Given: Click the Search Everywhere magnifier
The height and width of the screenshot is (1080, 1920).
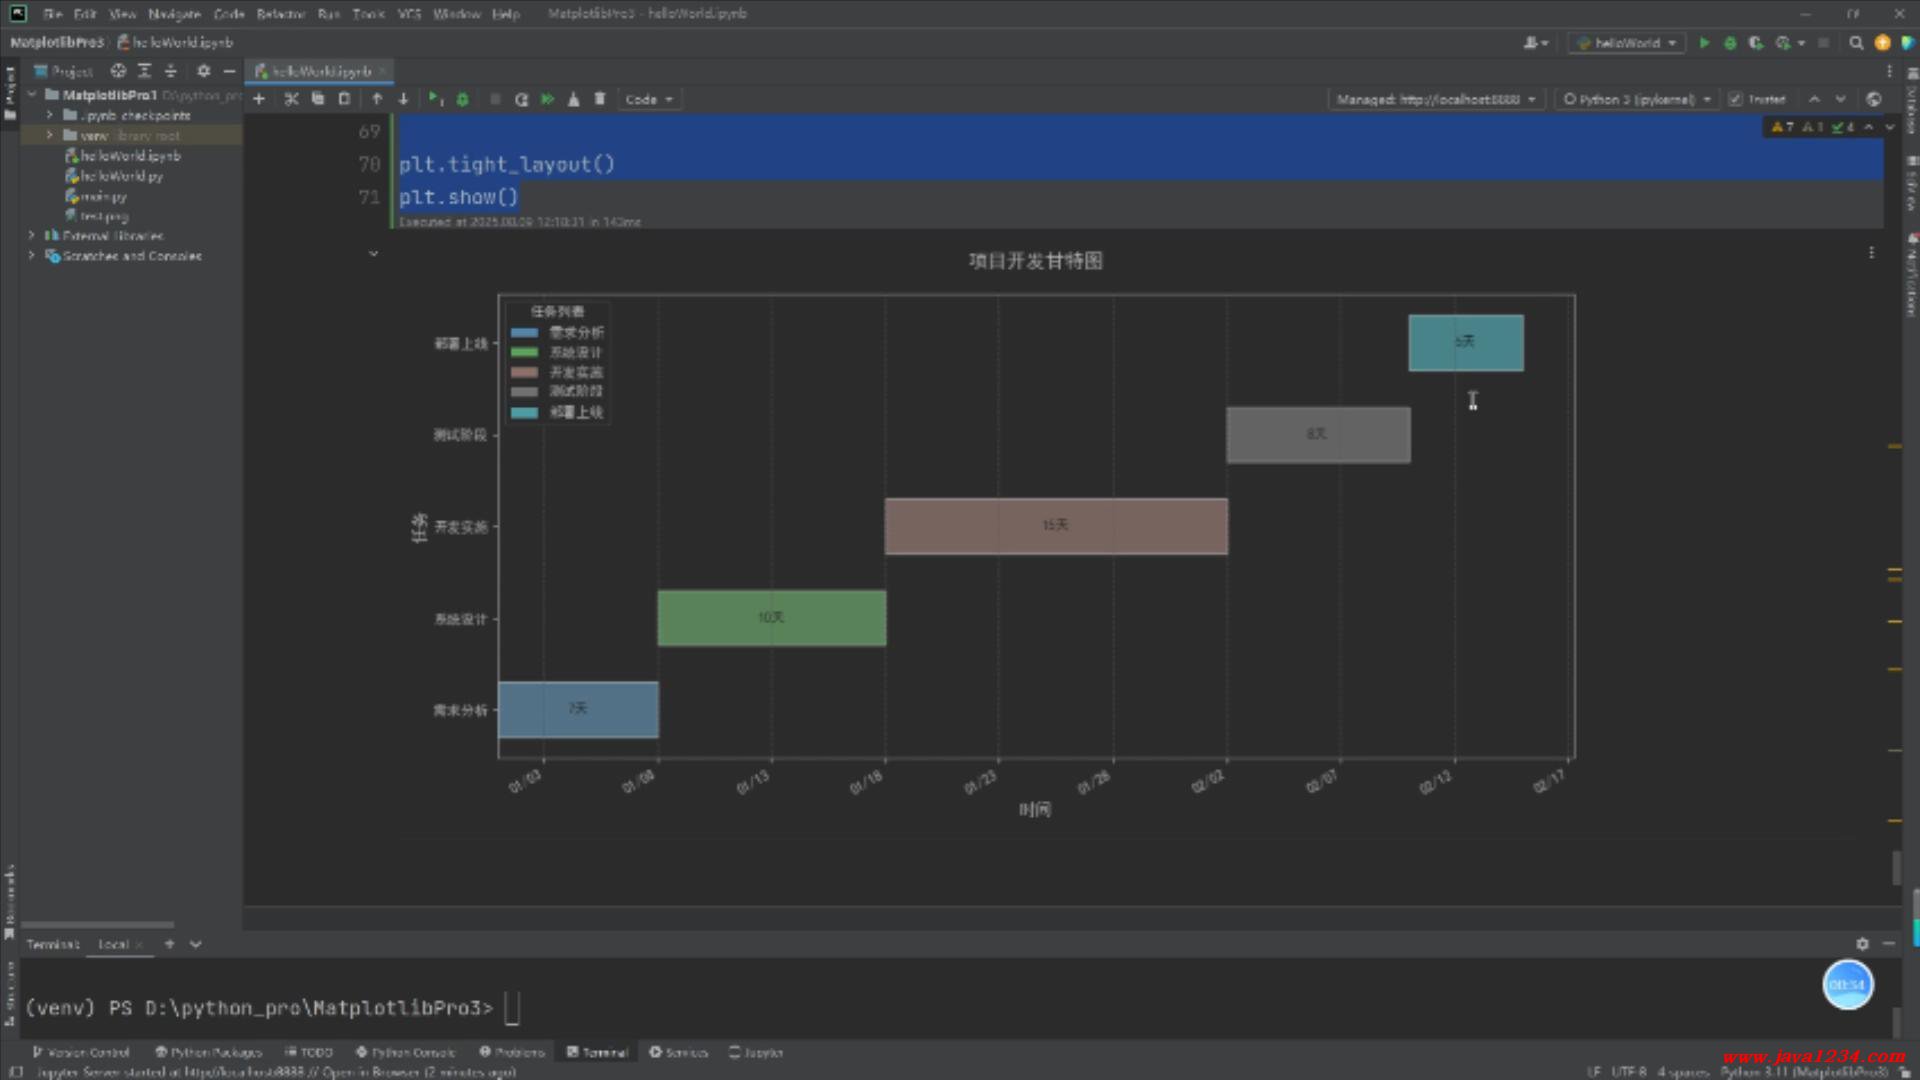Looking at the screenshot, I should (x=1856, y=43).
